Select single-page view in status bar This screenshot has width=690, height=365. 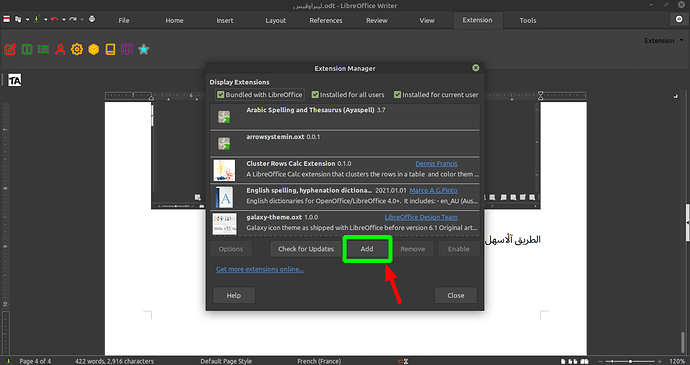click(563, 361)
